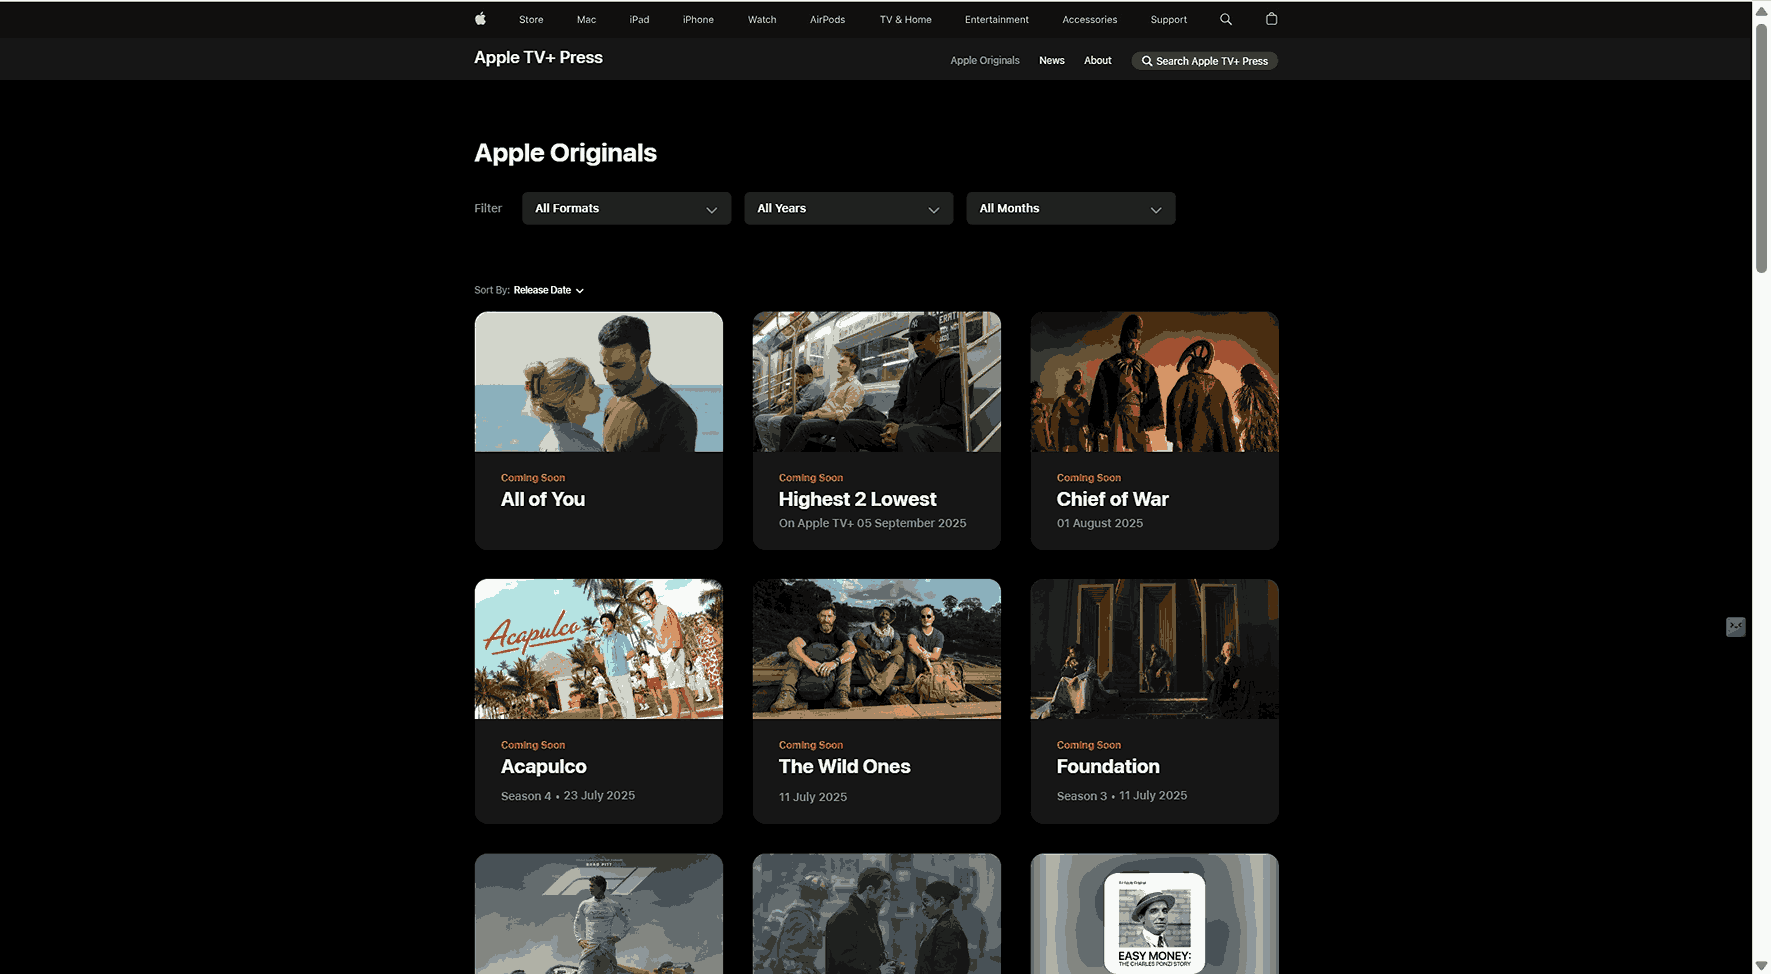This screenshot has height=974, width=1771.
Task: Open the Watch menu item
Action: point(762,19)
